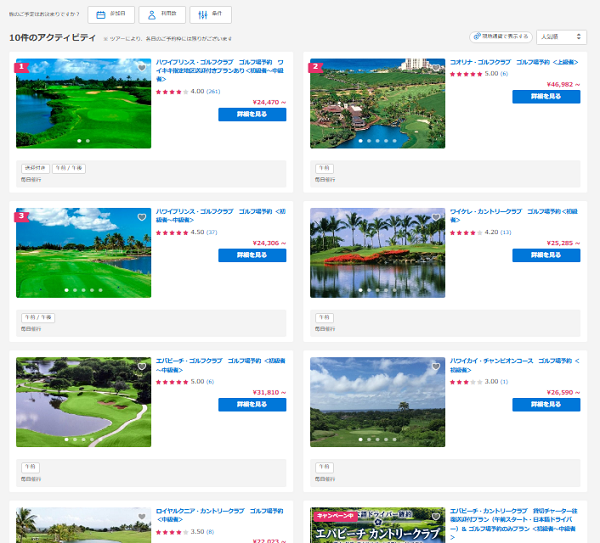Favorite the ワイケレ・カントリークラブ card heart

coord(436,217)
